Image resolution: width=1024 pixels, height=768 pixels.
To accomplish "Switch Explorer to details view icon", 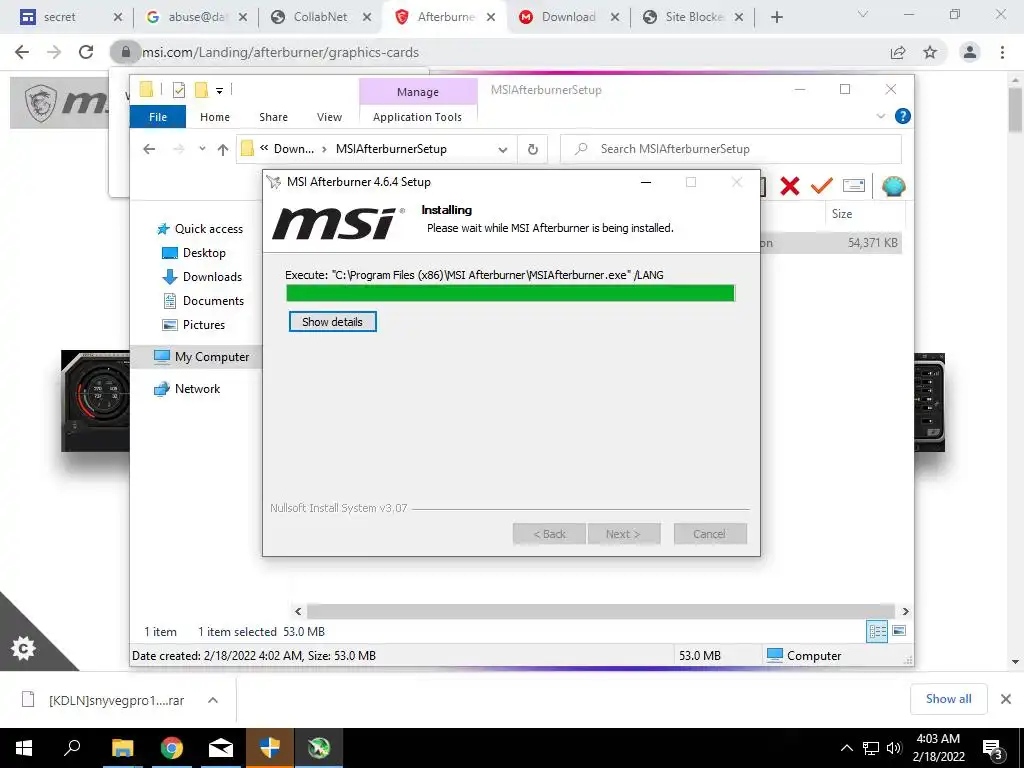I will [x=877, y=631].
